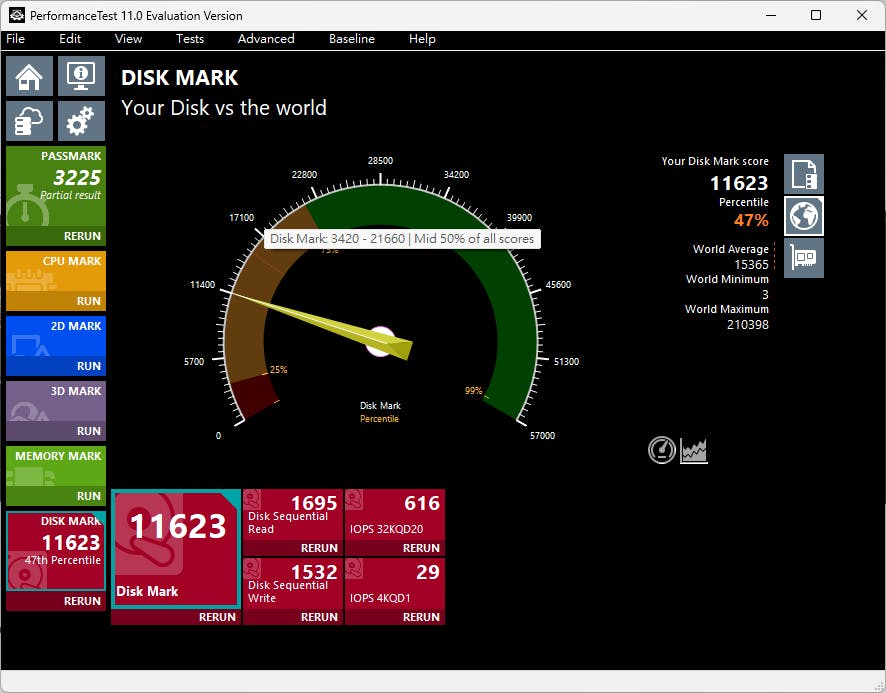Open the File menu
The image size is (886, 693).
15,39
